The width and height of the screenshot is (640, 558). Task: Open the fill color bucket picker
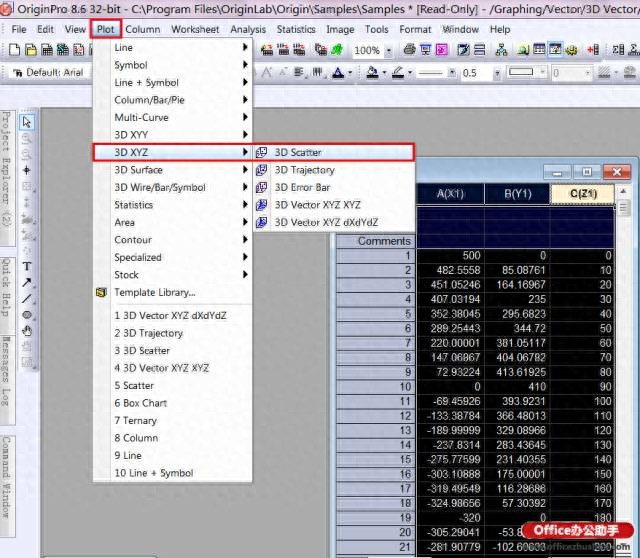[x=372, y=73]
